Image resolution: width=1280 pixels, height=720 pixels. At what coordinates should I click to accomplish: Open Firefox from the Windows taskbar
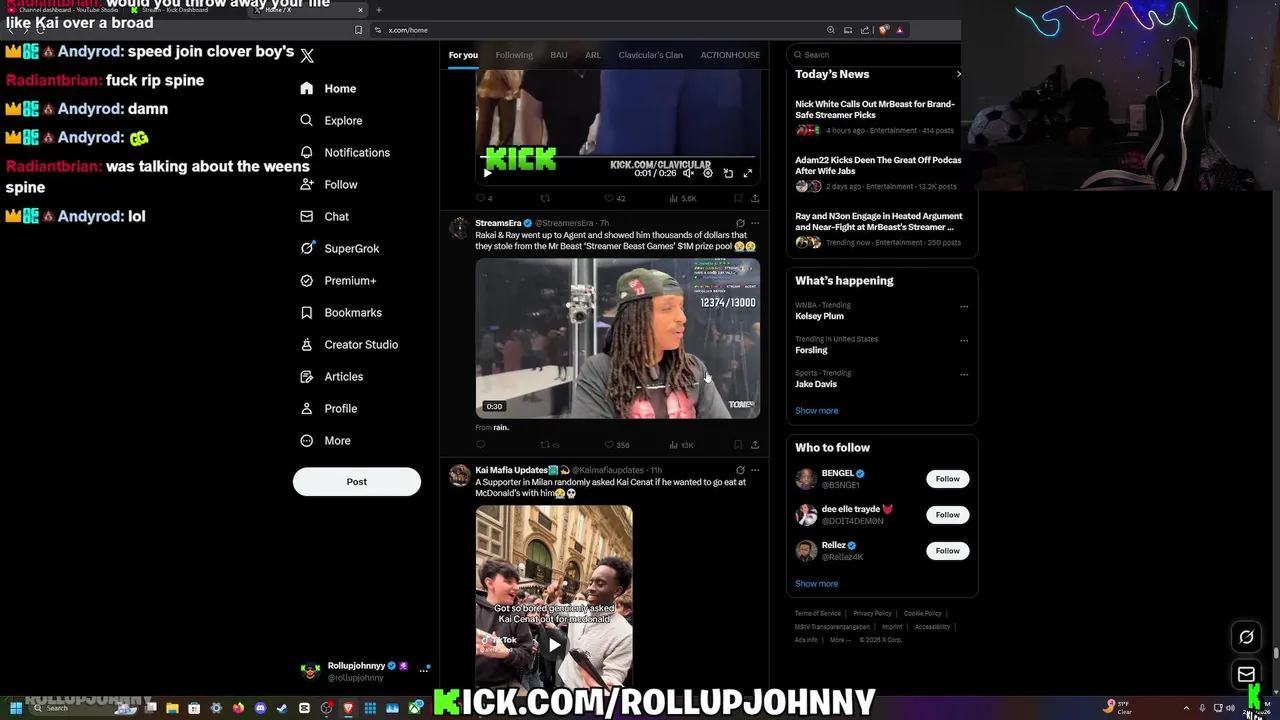click(x=238, y=708)
